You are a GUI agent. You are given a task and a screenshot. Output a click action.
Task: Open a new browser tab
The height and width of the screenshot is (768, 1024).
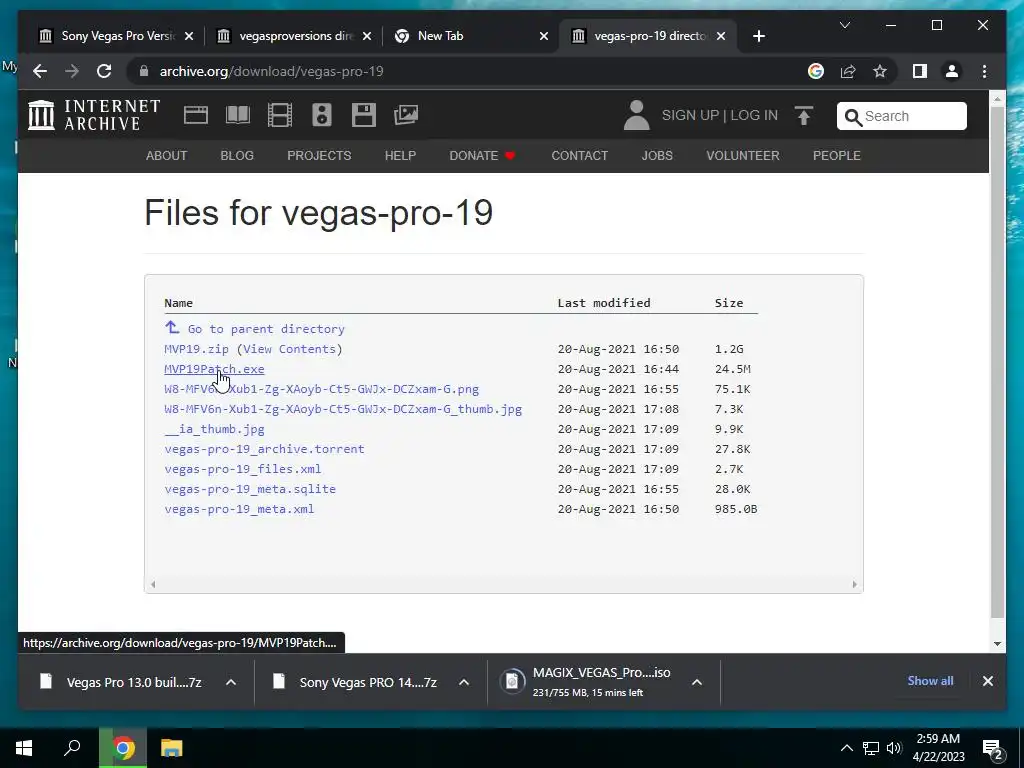(758, 36)
